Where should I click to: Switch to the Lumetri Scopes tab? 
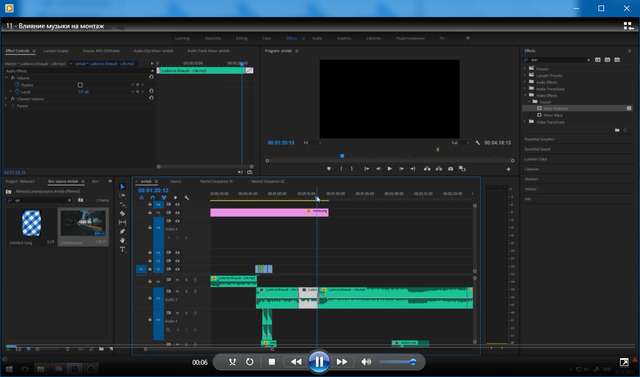pyautogui.click(x=56, y=51)
